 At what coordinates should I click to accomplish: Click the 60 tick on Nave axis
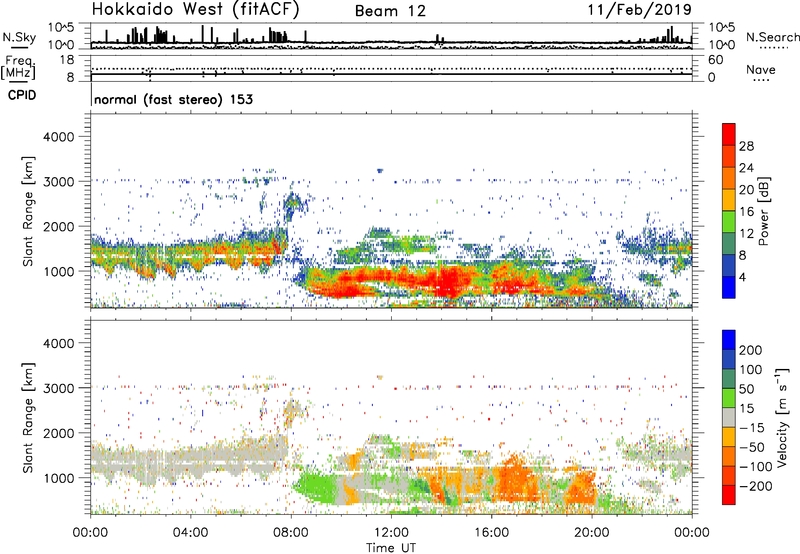[x=715, y=60]
